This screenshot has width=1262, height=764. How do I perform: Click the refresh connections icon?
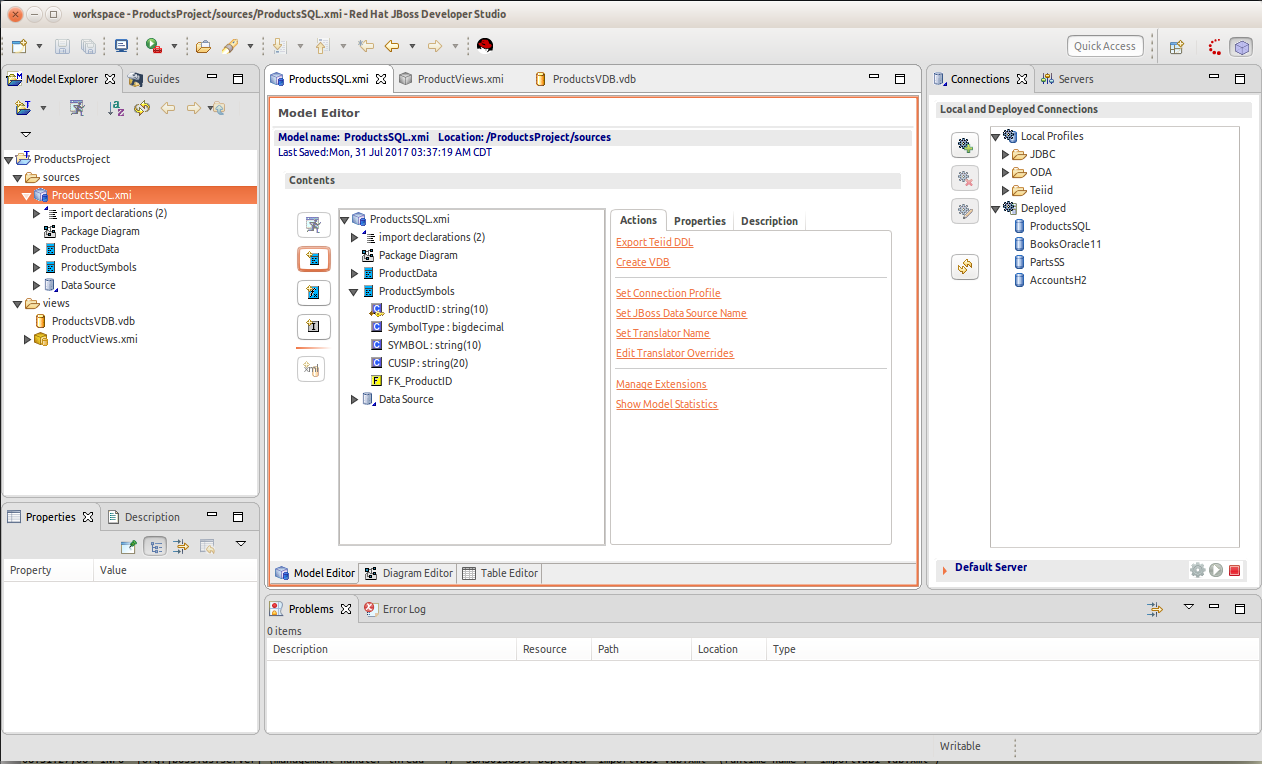[964, 267]
